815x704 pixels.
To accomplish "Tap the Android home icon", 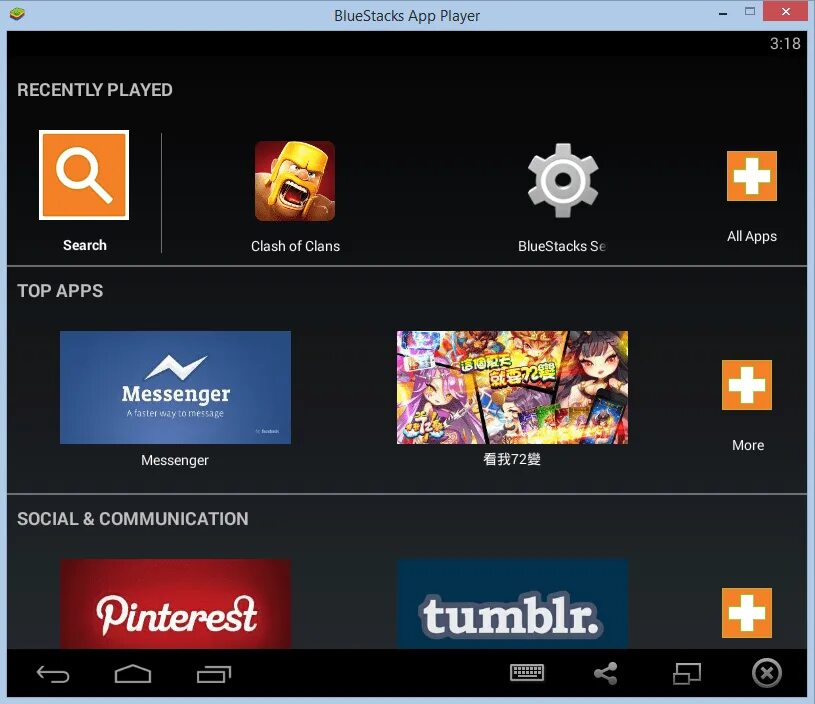I will (133, 674).
